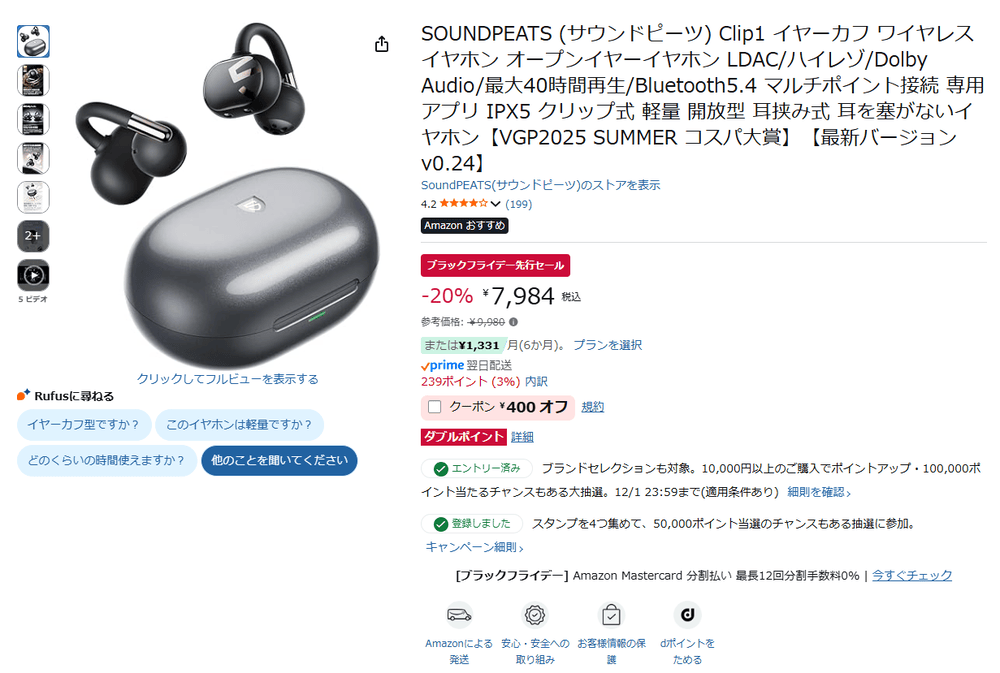Click the safety and security badge icon

pyautogui.click(x=534, y=615)
